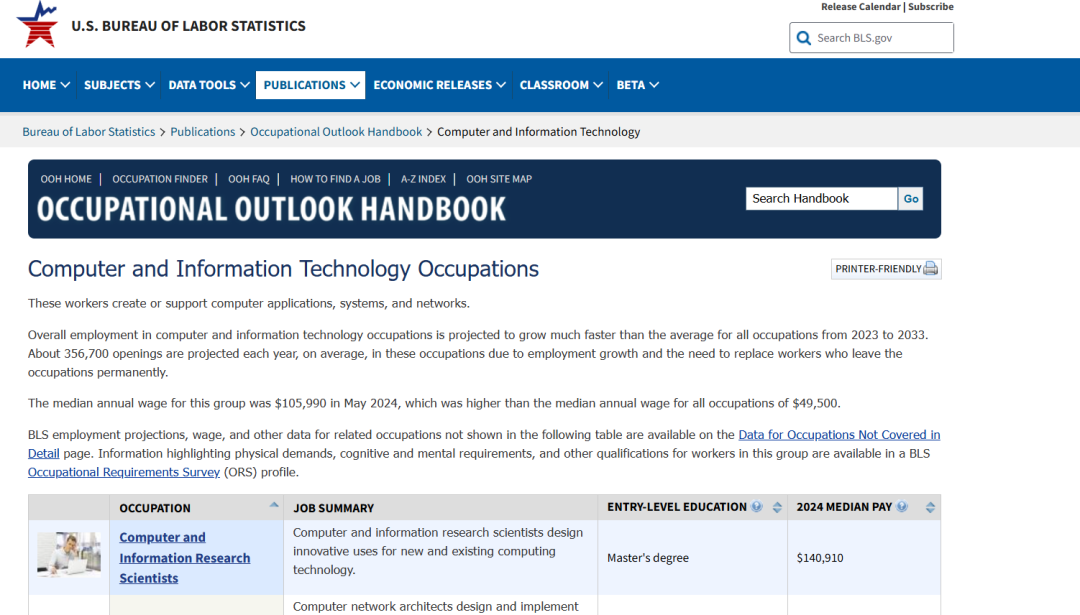The image size is (1080, 615).
Task: Click the Go button in Handbook search
Action: [x=911, y=198]
